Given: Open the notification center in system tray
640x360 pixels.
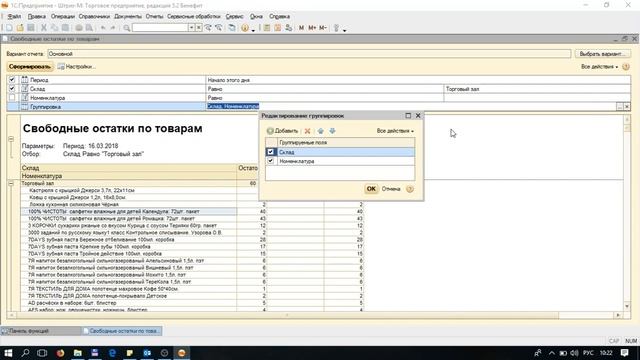Looking at the screenshot, I should tap(624, 353).
